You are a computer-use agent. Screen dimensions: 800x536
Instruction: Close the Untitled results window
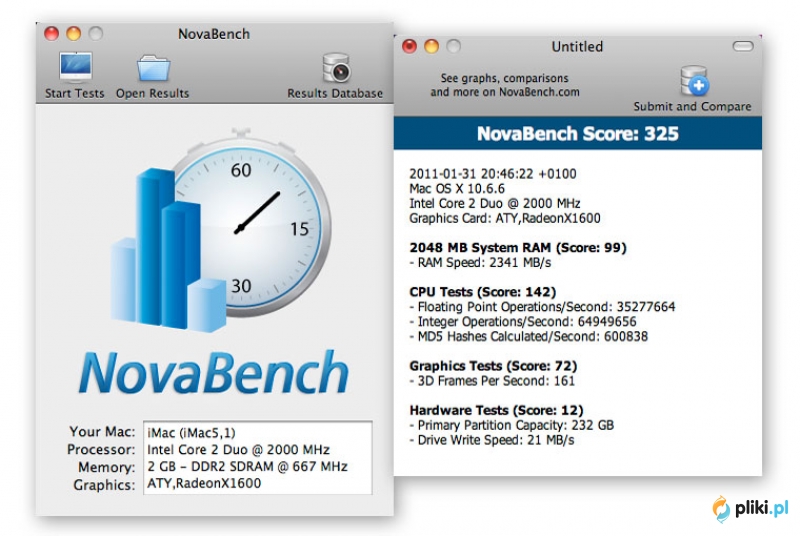[x=409, y=46]
